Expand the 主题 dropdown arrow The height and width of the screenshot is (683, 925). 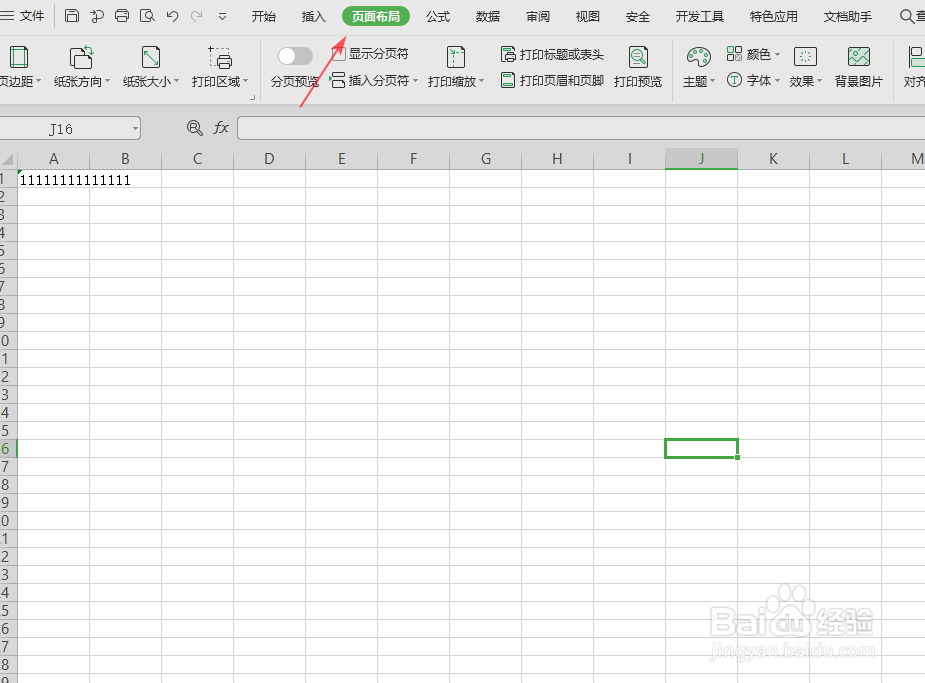tap(713, 81)
